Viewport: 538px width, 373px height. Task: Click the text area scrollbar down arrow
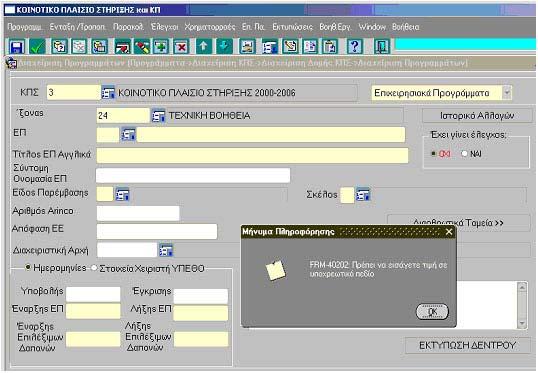pos(522,323)
